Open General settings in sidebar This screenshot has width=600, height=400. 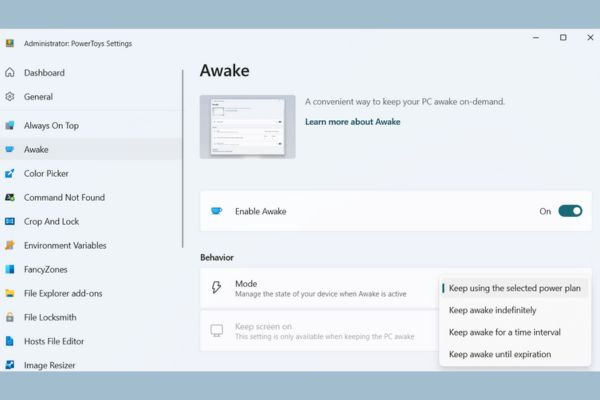pyautogui.click(x=90, y=96)
